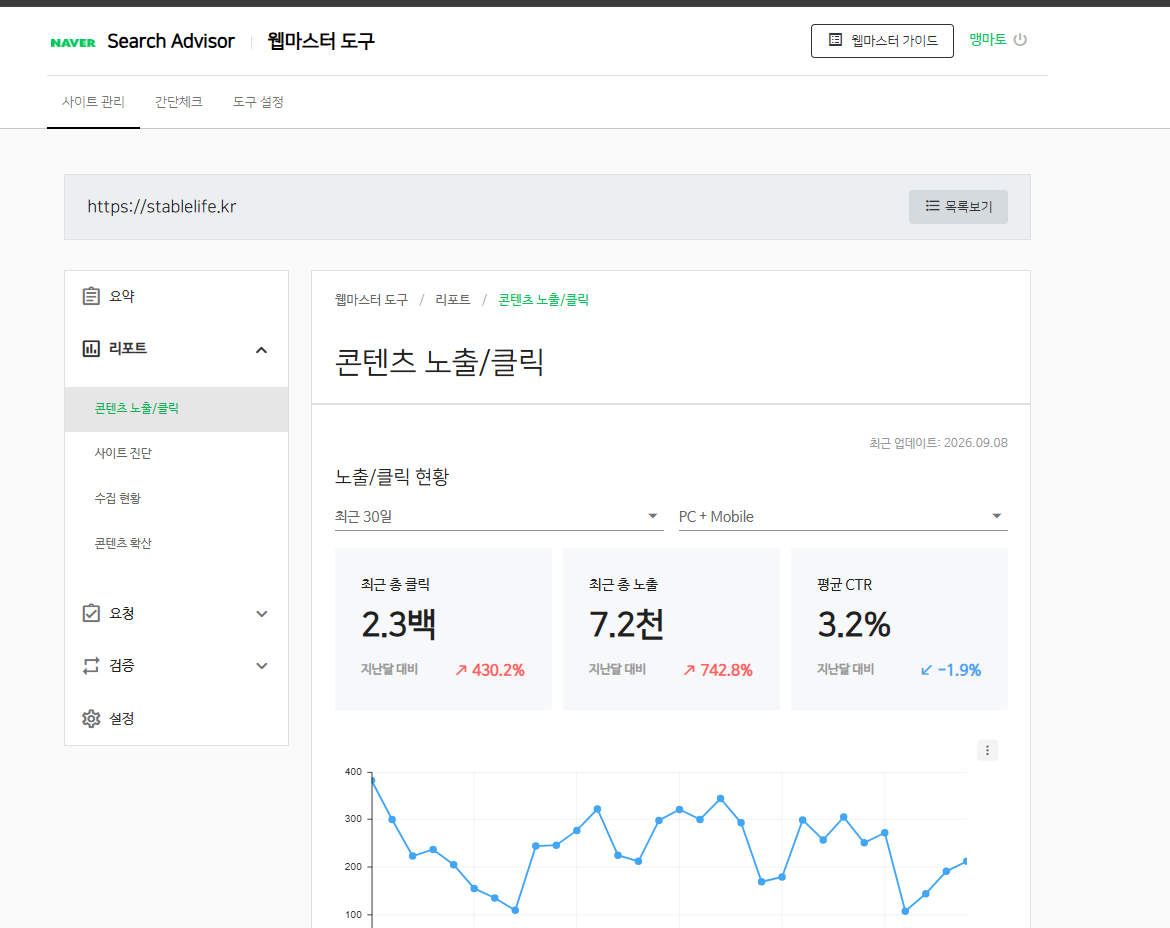This screenshot has height=928, width=1170.
Task: Click the first data point on the chart line
Action: point(372,781)
